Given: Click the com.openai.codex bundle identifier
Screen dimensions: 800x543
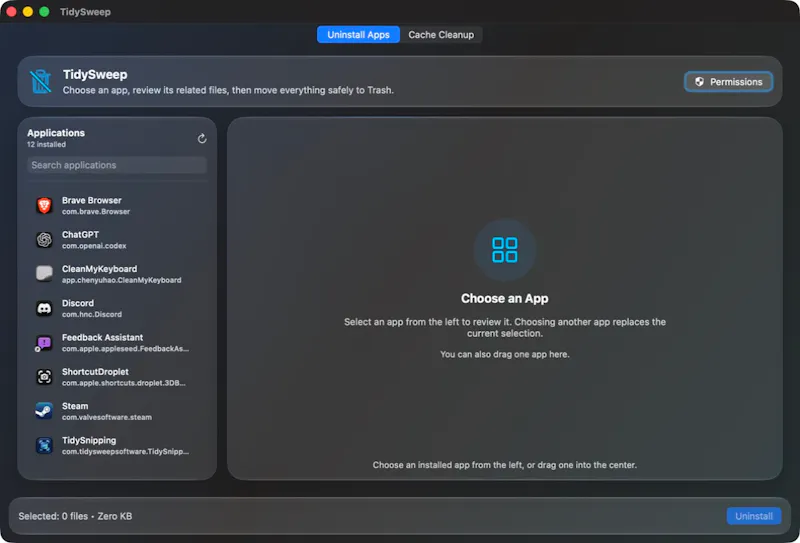Looking at the screenshot, I should click(x=94, y=246).
